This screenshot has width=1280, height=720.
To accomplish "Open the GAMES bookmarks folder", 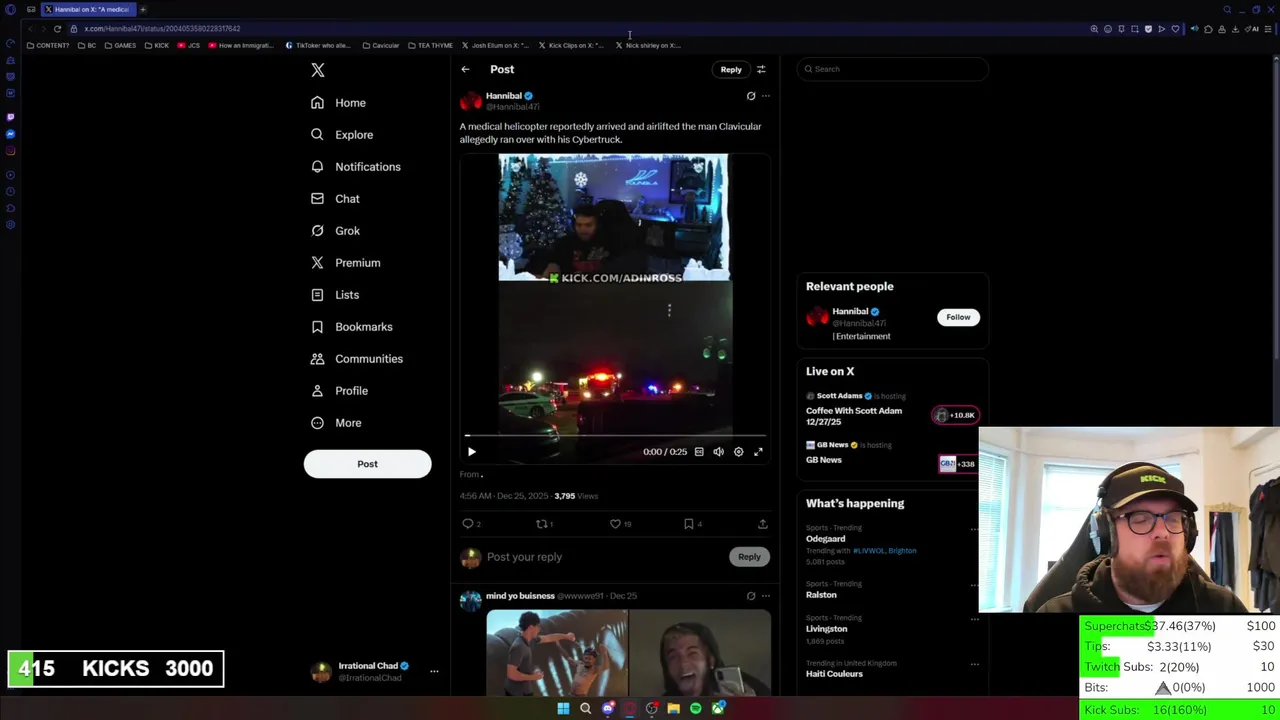I will point(120,45).
